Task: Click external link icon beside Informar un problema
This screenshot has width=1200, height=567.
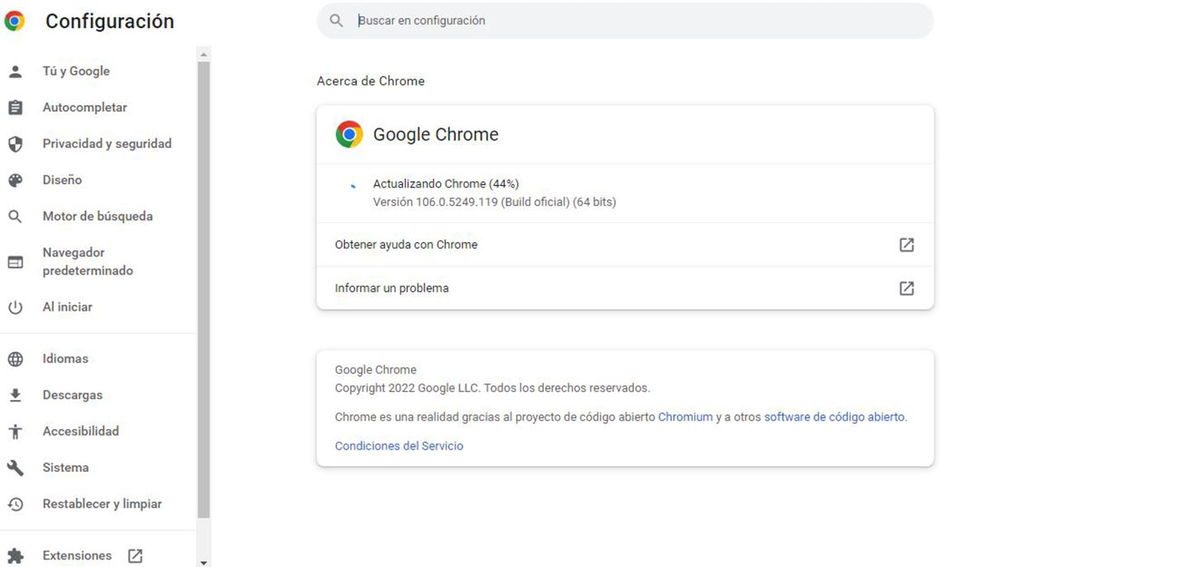Action: coord(906,288)
